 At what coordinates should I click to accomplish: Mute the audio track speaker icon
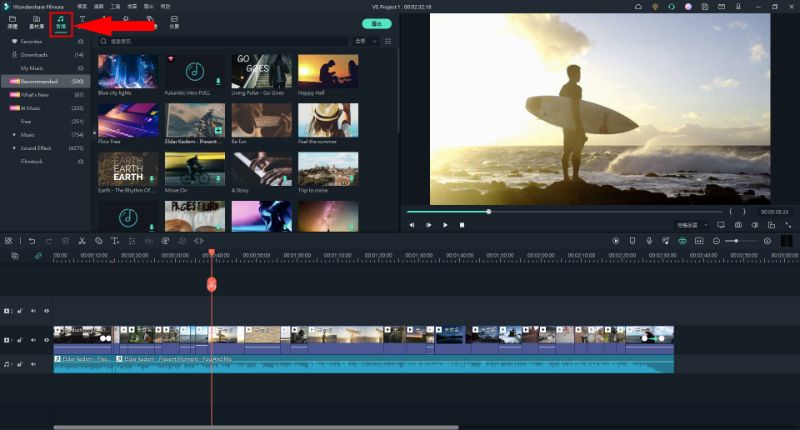tap(33, 364)
